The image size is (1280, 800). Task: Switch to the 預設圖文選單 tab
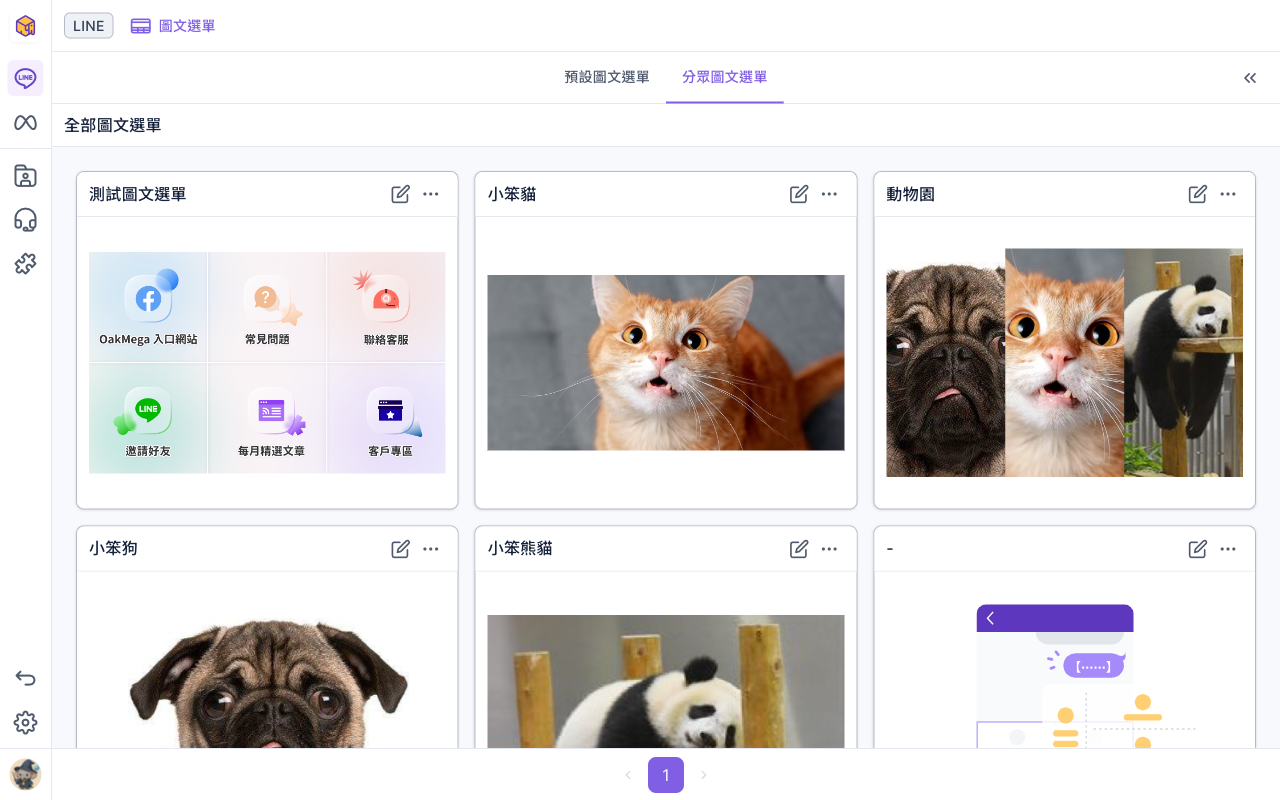click(607, 77)
